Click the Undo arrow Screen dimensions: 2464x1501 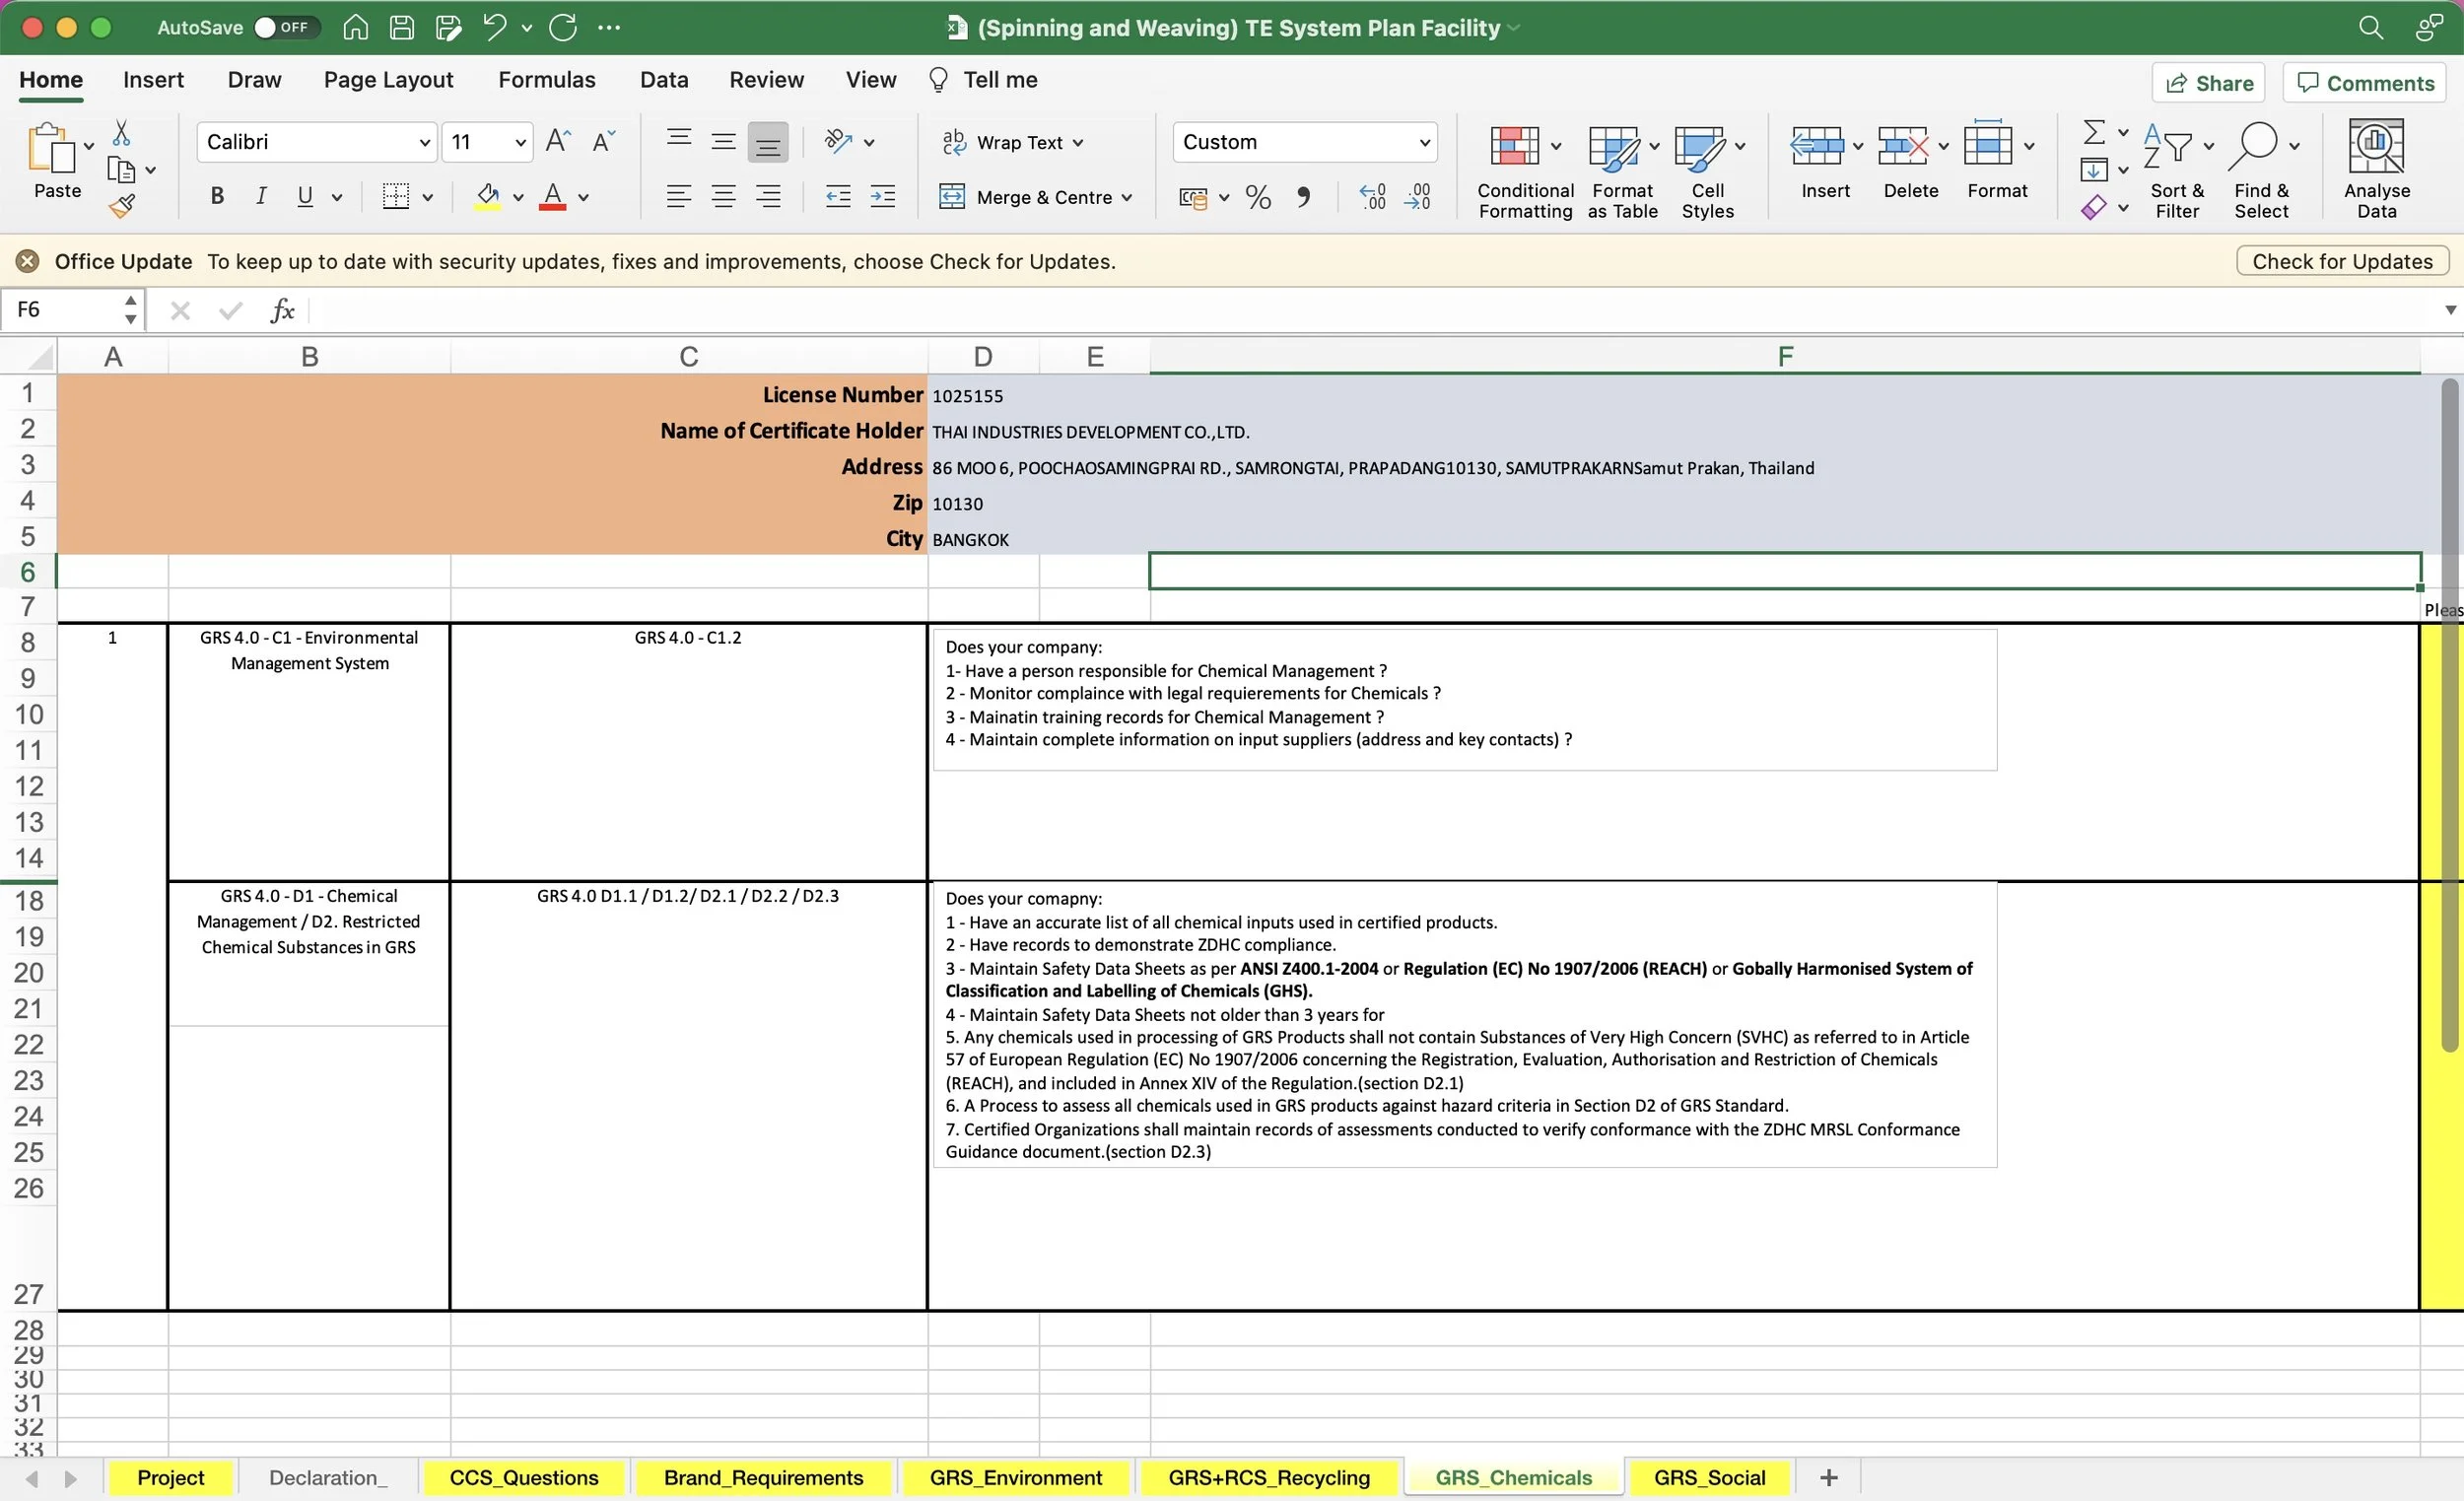pyautogui.click(x=494, y=27)
